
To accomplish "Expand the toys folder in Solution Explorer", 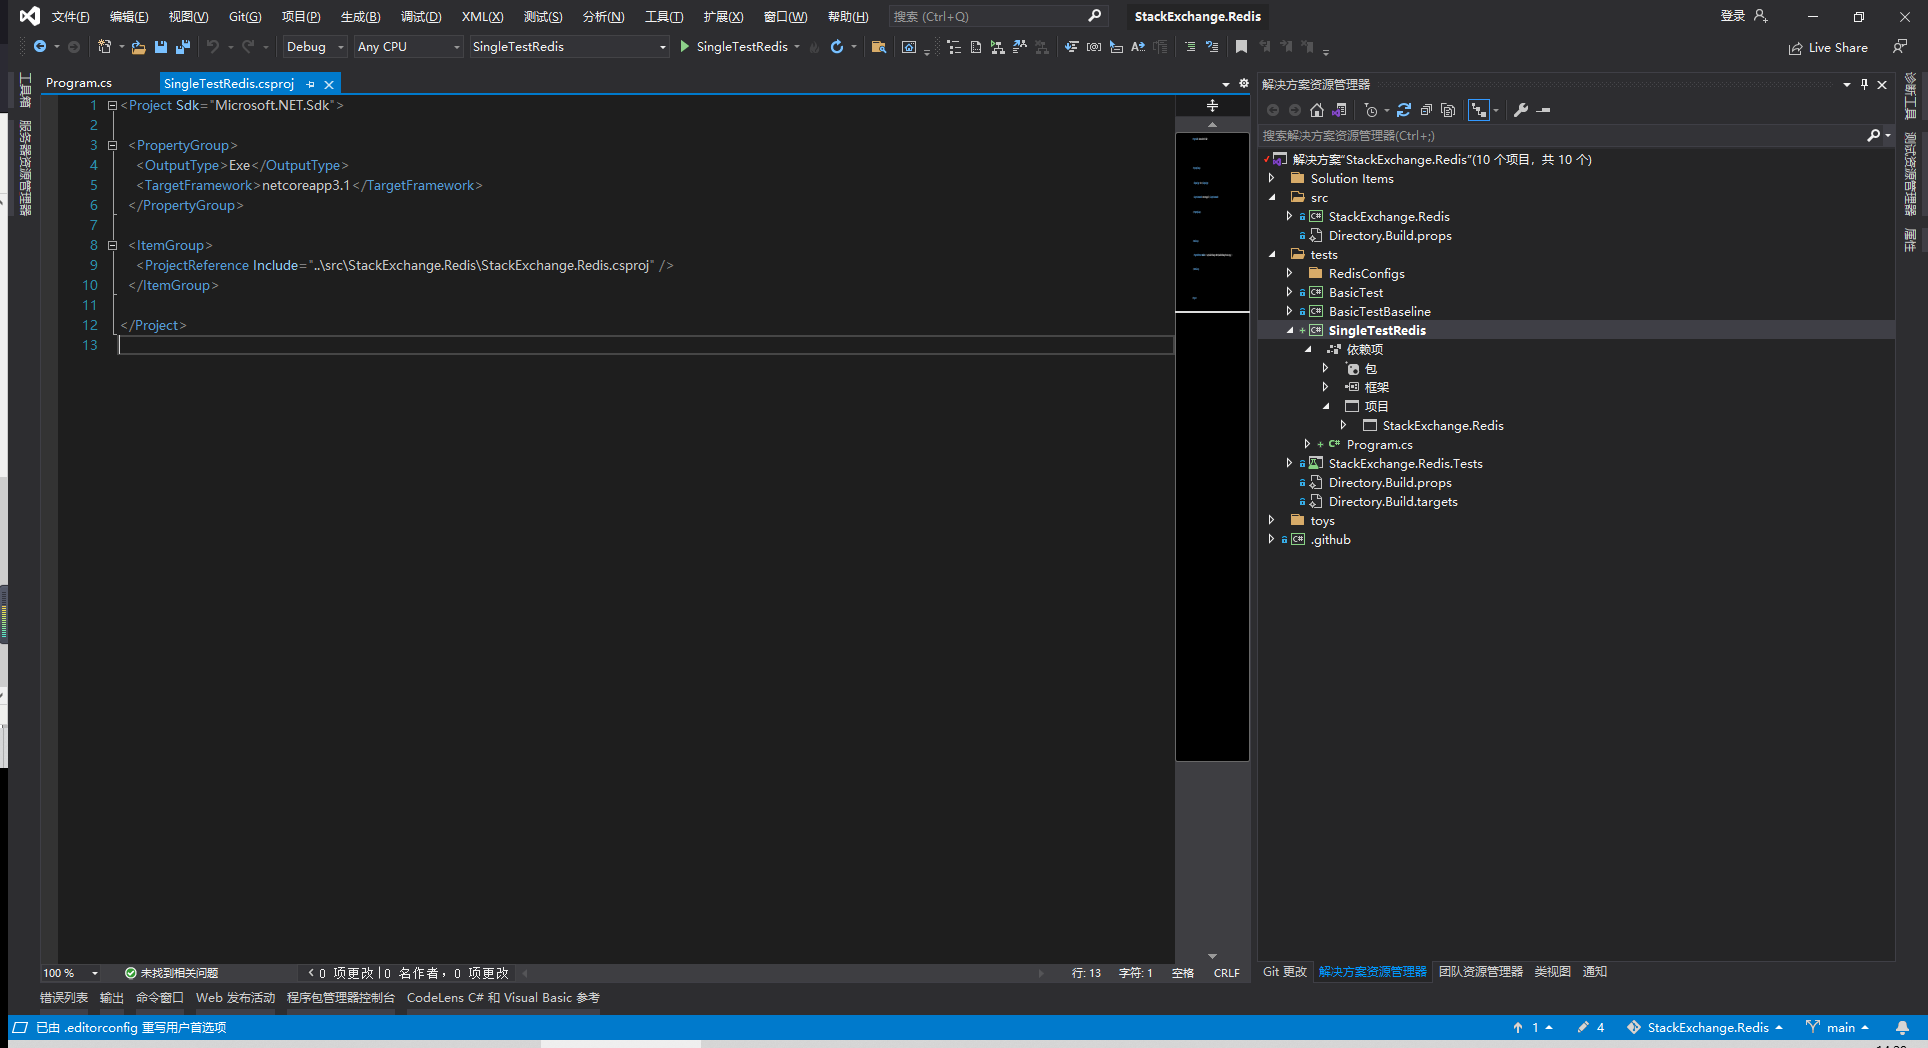I will tap(1271, 520).
